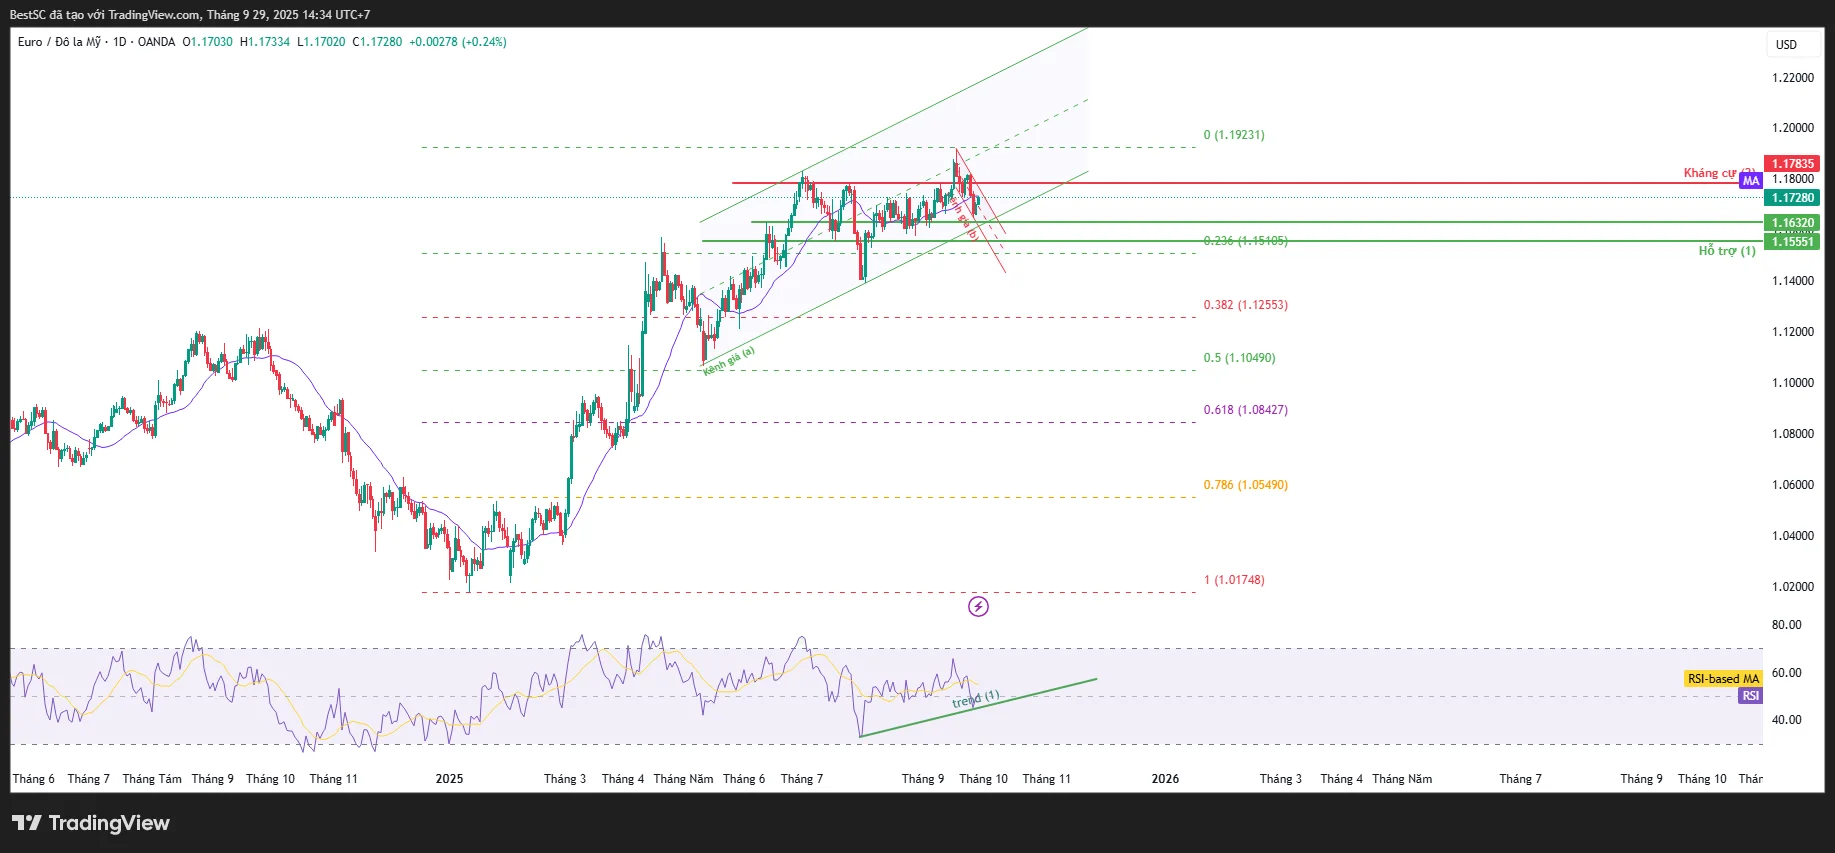
Task: Click the purple RSI tag
Action: (x=1750, y=696)
